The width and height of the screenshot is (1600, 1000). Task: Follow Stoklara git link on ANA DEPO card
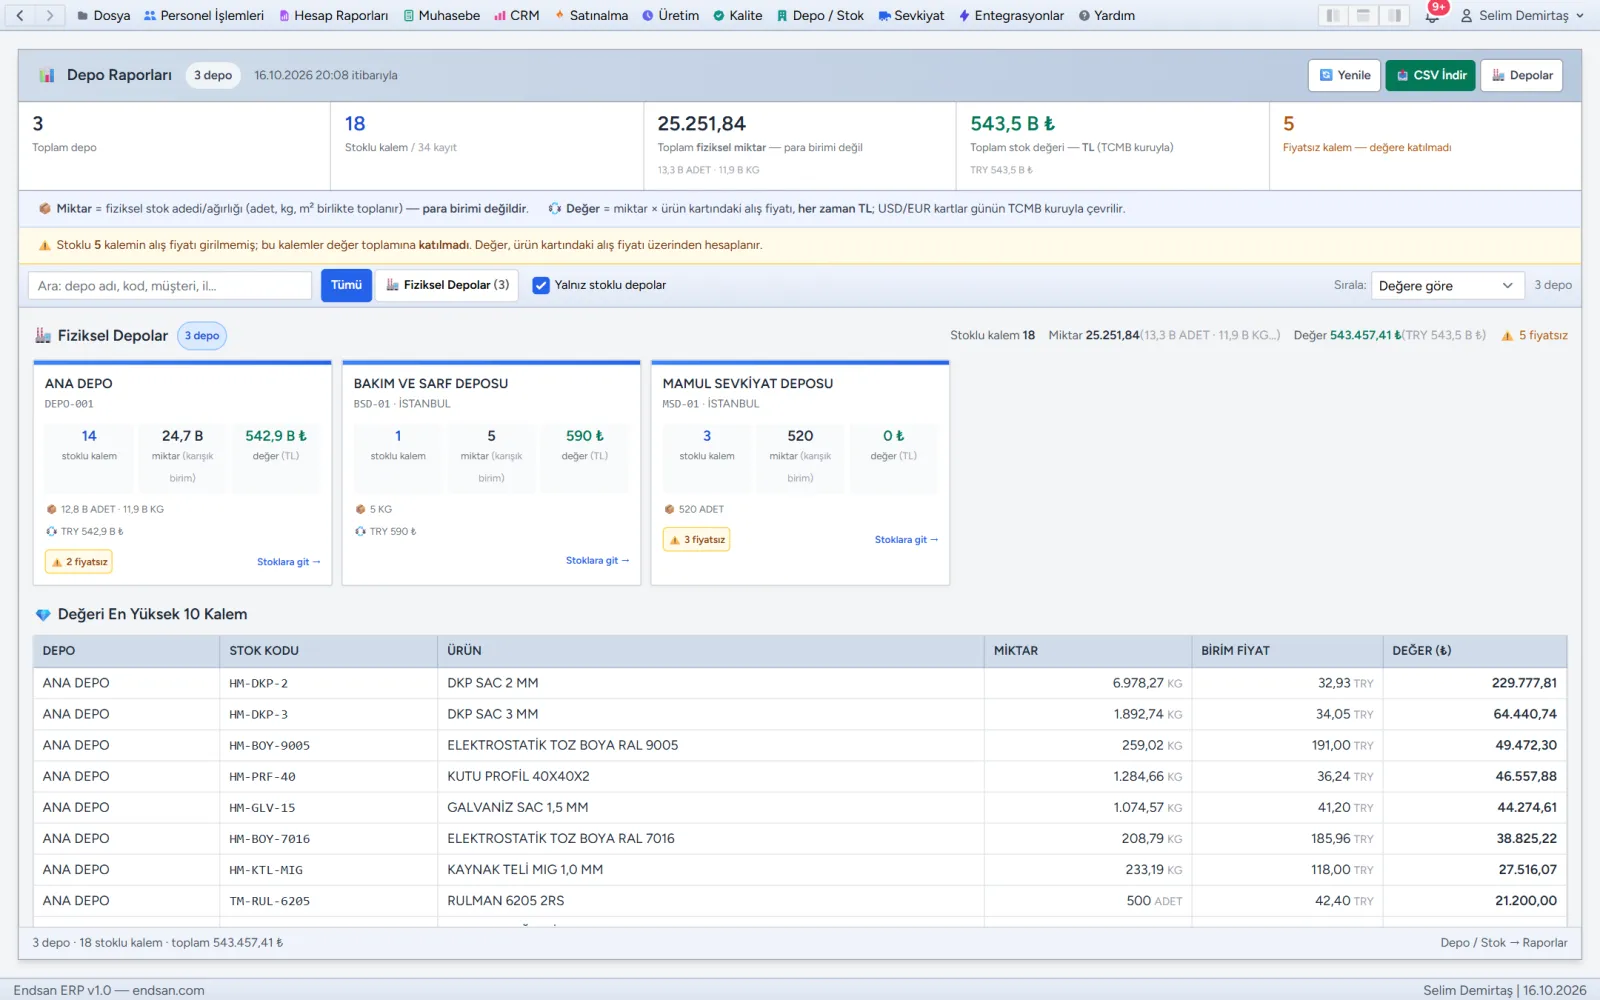[289, 563]
